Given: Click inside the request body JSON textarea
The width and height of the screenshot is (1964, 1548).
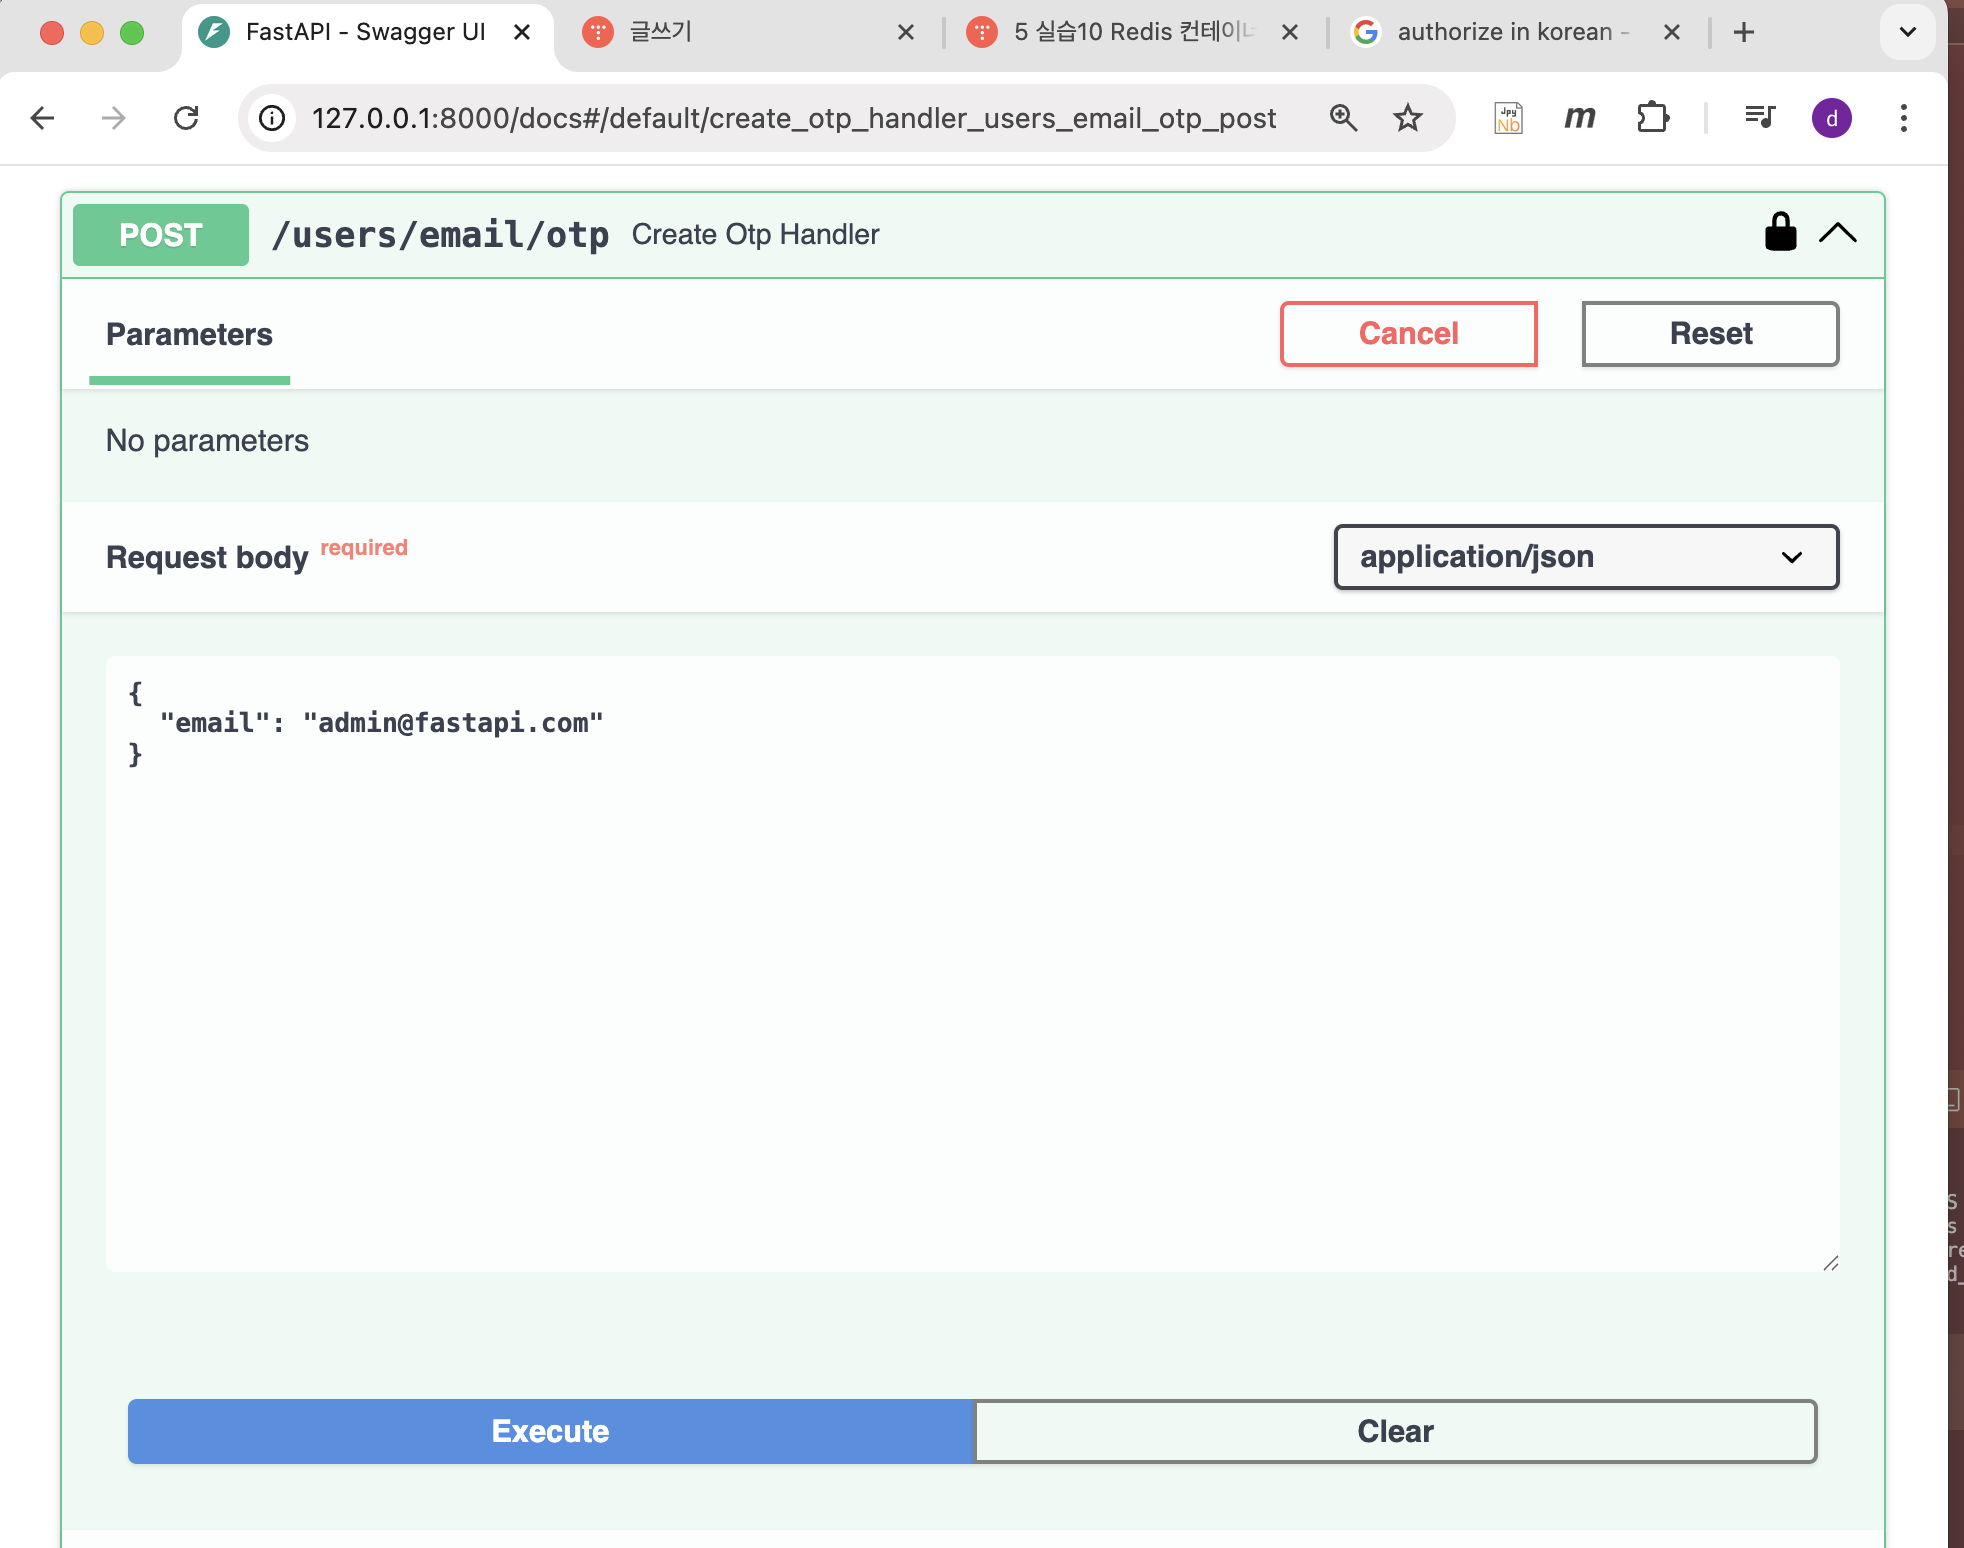Looking at the screenshot, I should pos(972,963).
